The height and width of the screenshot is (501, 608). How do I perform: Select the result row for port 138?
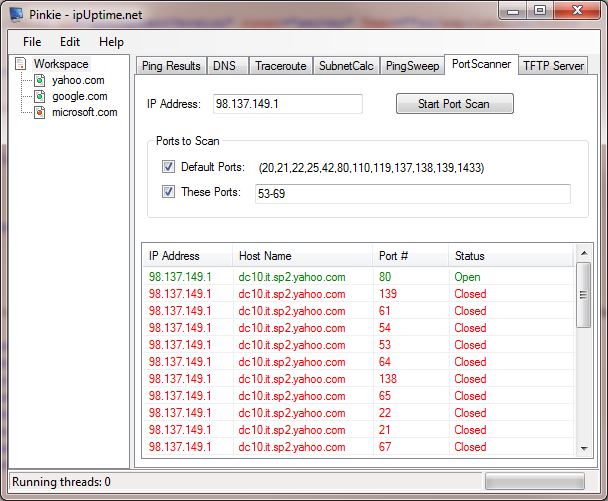point(358,379)
